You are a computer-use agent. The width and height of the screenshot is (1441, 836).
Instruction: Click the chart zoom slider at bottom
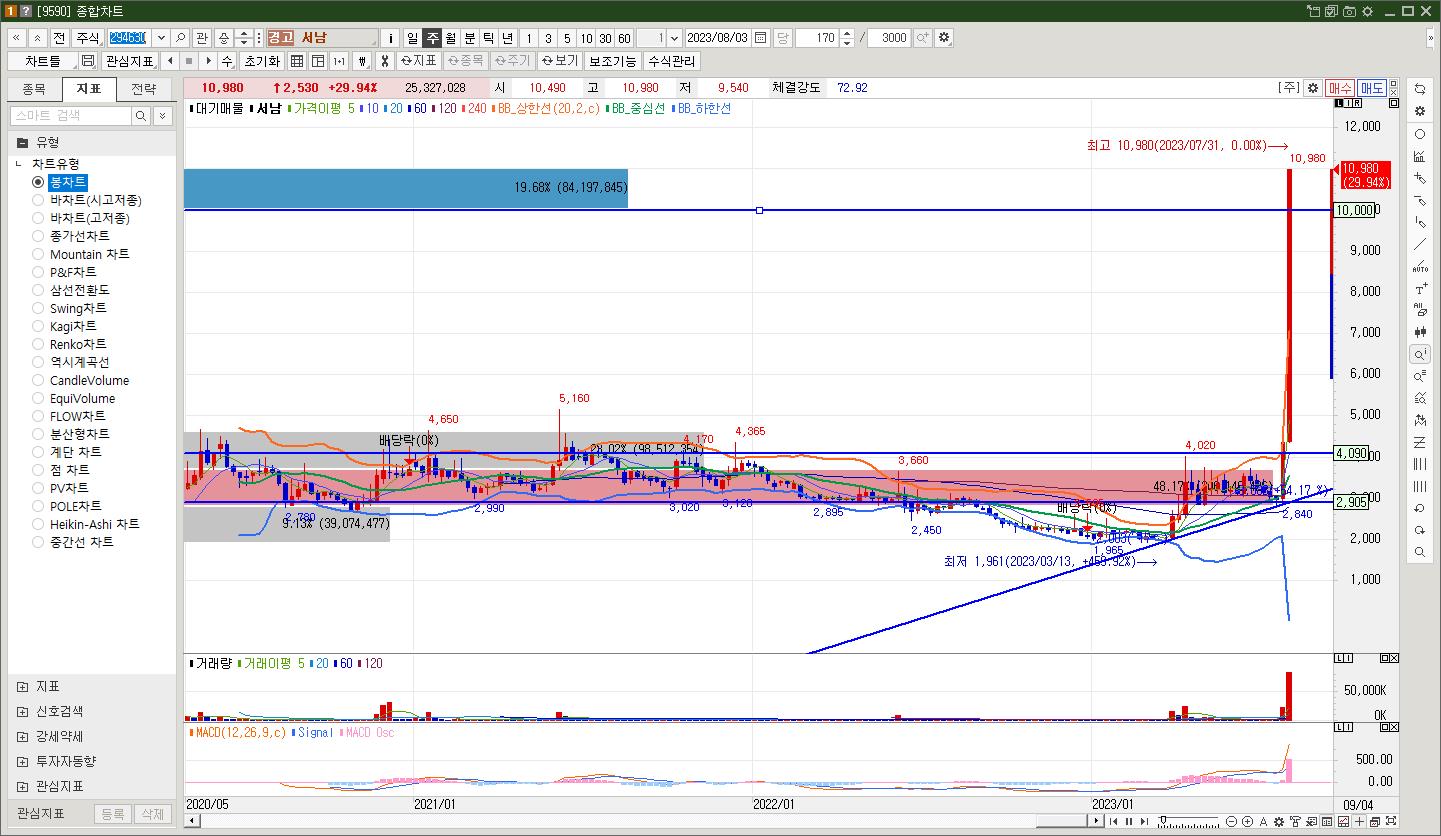point(1189,822)
